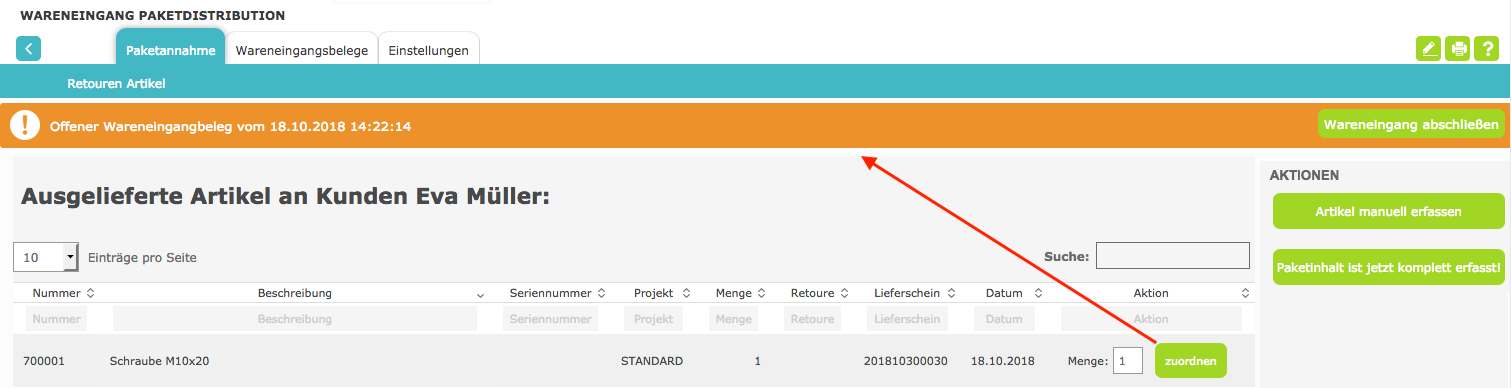The image size is (1511, 388).
Task: Focus the Seriennummer filter field
Action: click(x=551, y=319)
